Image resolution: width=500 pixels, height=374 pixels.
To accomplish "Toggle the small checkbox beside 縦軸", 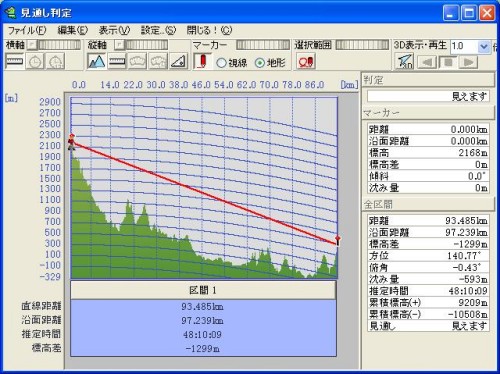I will [119, 45].
